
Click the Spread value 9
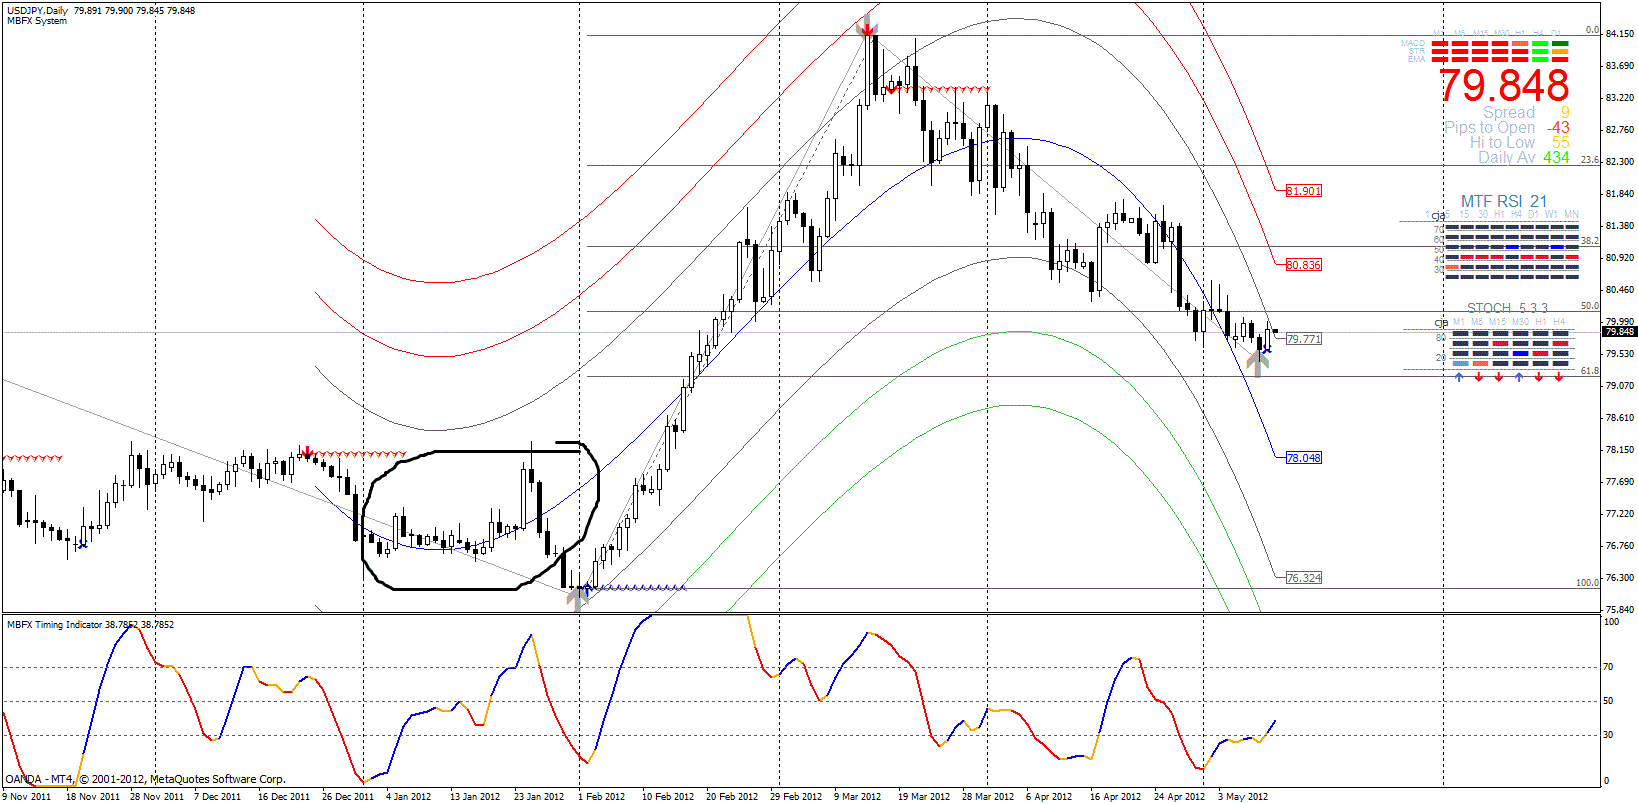pos(1565,113)
